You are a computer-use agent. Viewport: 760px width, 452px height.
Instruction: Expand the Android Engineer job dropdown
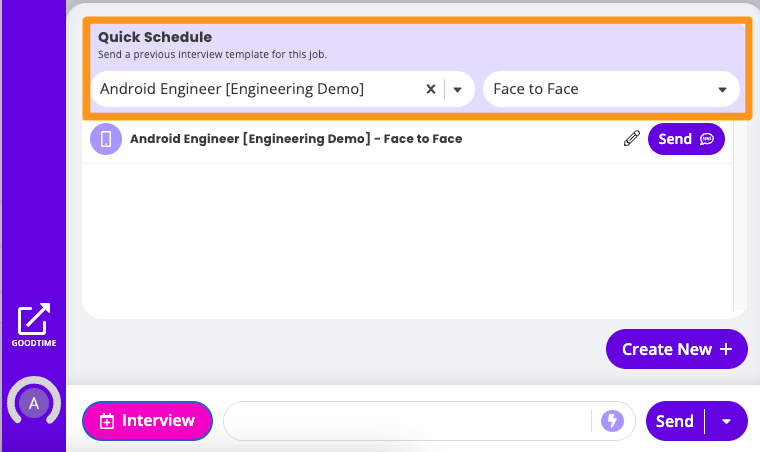(457, 89)
